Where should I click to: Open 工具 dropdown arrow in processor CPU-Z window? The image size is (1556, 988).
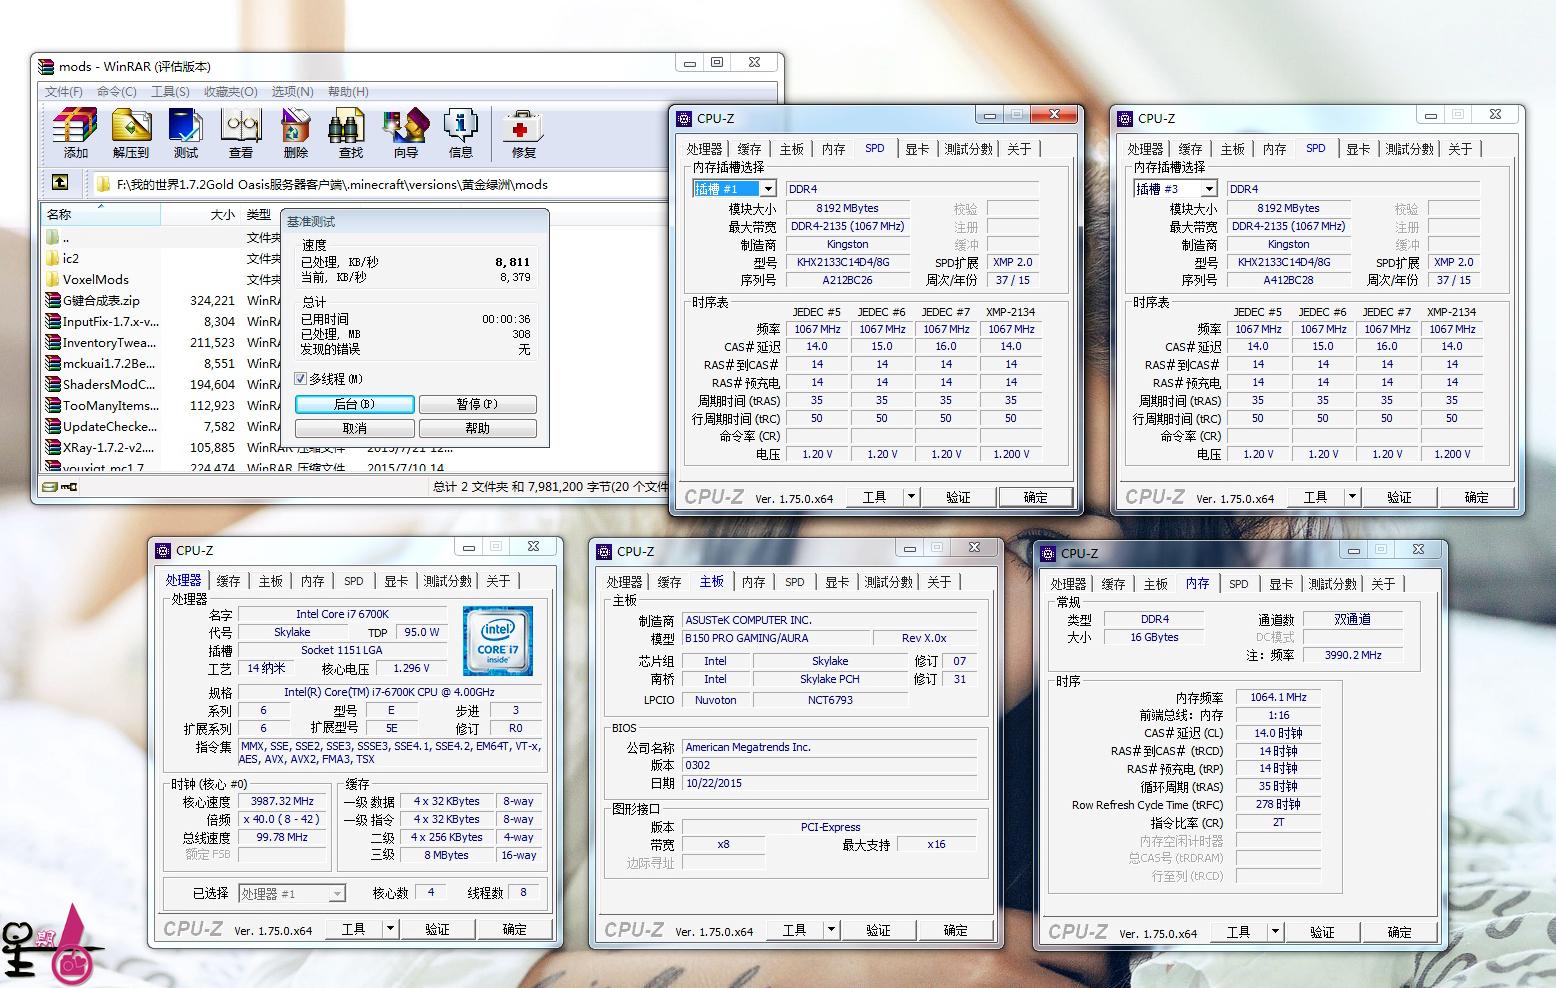tap(390, 929)
